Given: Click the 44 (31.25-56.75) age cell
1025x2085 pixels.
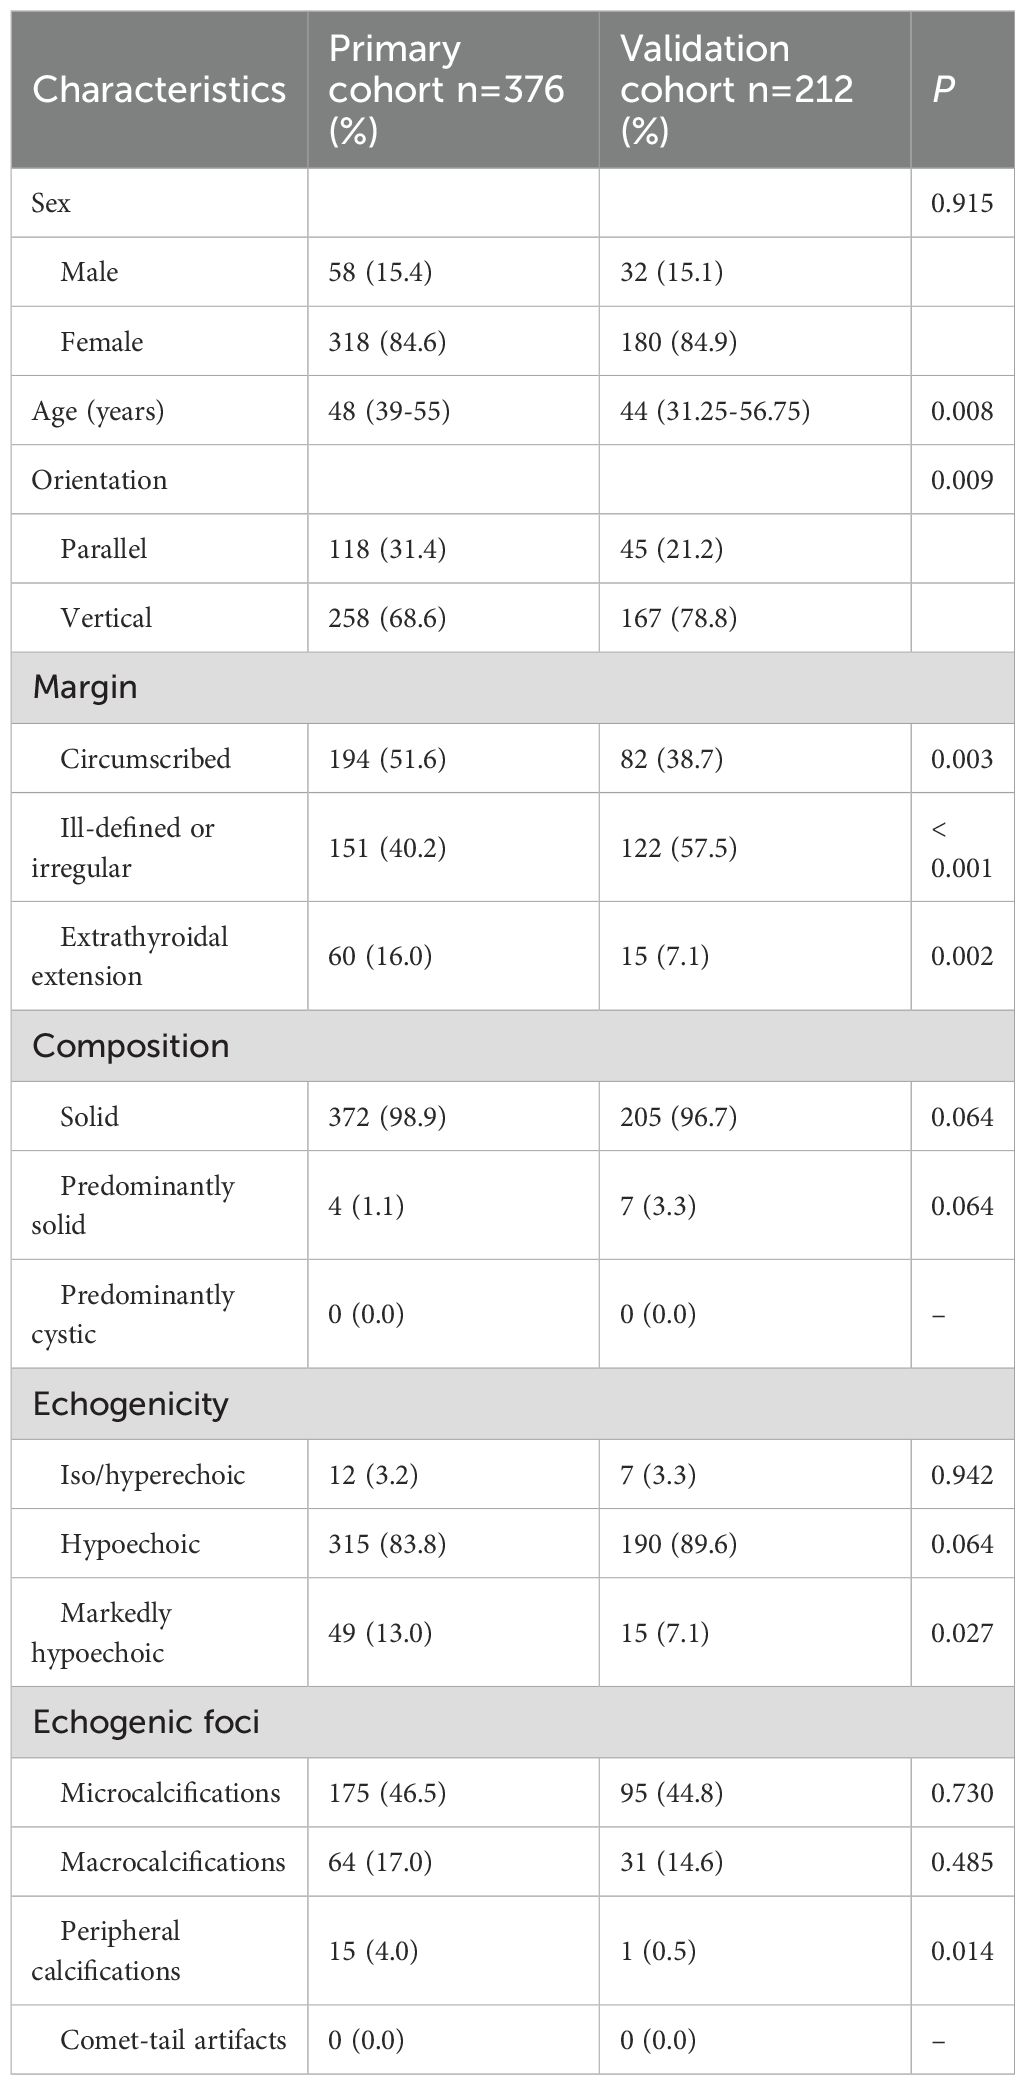Looking at the screenshot, I should click(x=715, y=411).
